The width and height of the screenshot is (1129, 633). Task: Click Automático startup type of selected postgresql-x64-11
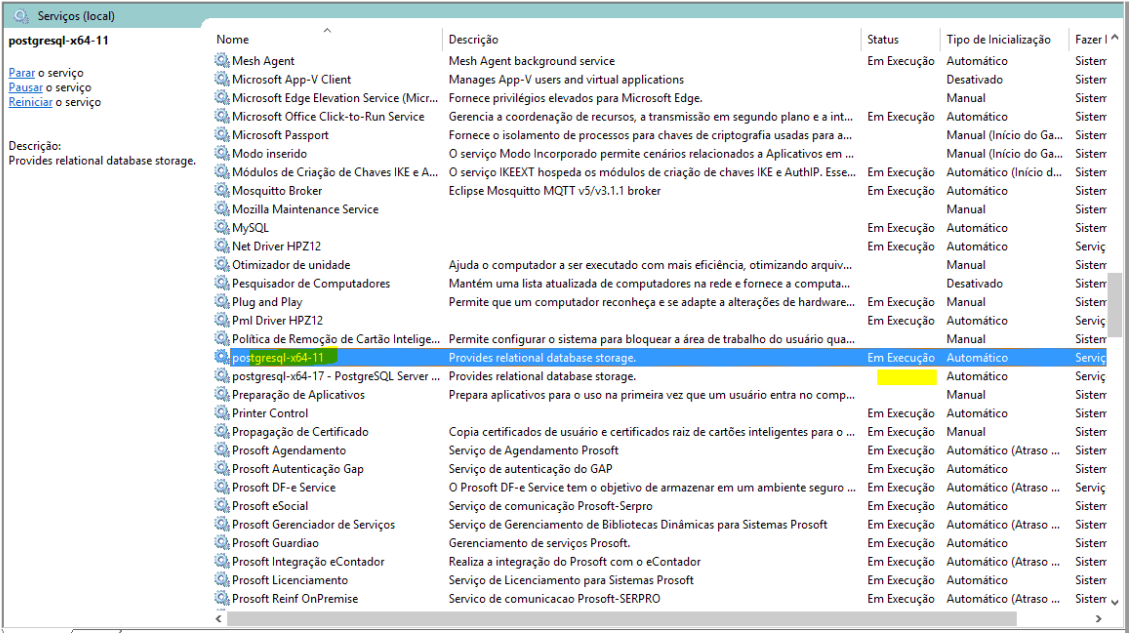(x=977, y=357)
